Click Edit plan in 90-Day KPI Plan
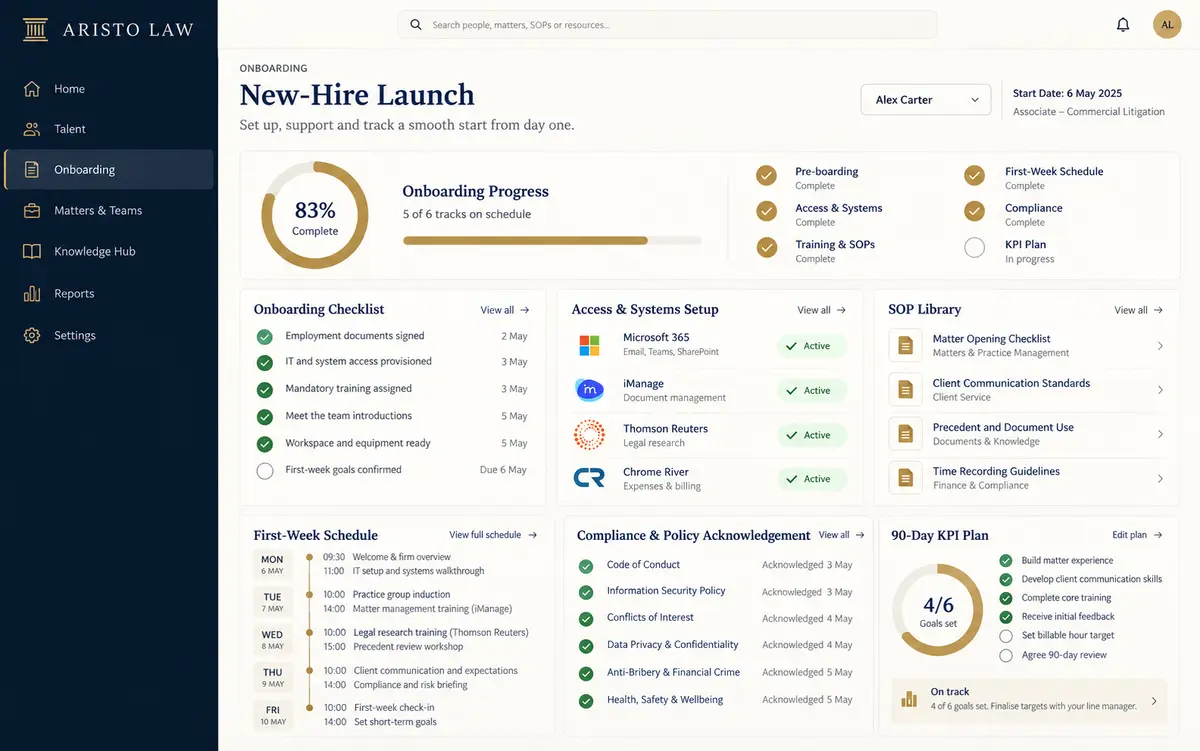The image size is (1200, 751). click(1138, 535)
